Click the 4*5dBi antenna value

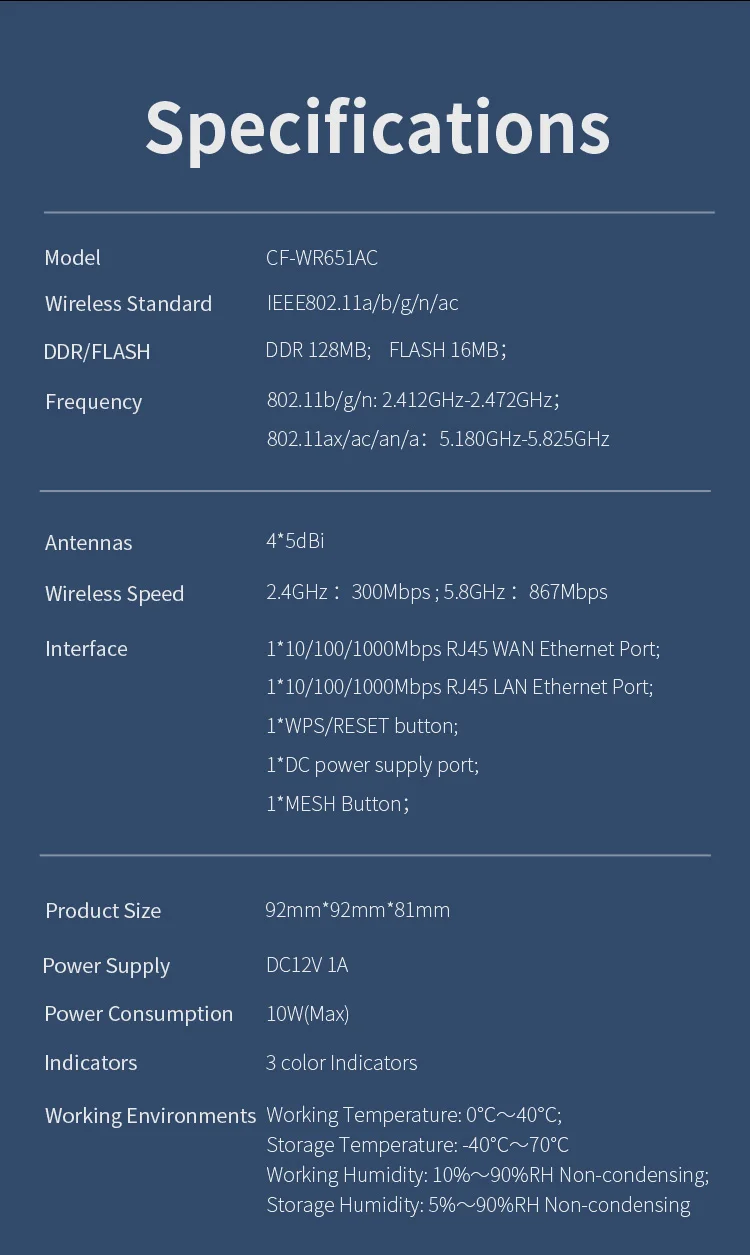(x=295, y=541)
